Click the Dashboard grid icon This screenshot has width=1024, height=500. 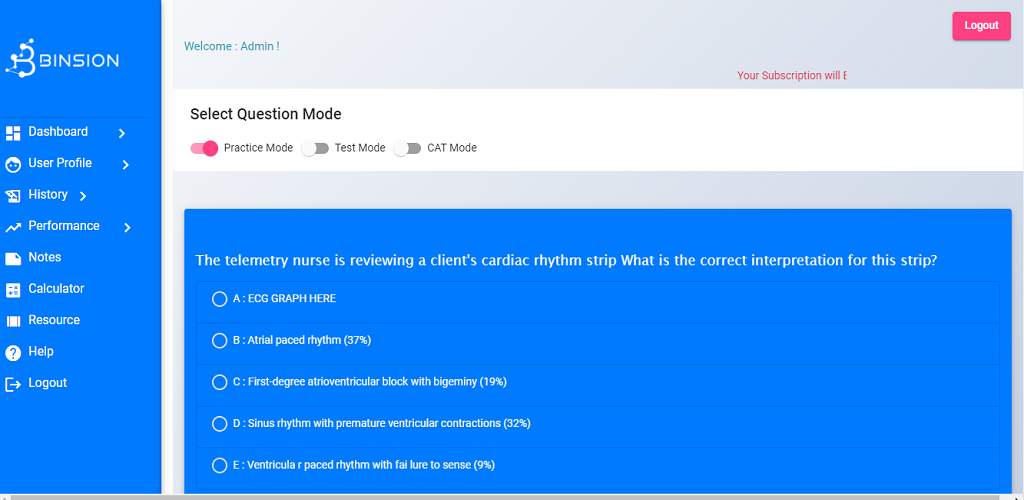13,133
